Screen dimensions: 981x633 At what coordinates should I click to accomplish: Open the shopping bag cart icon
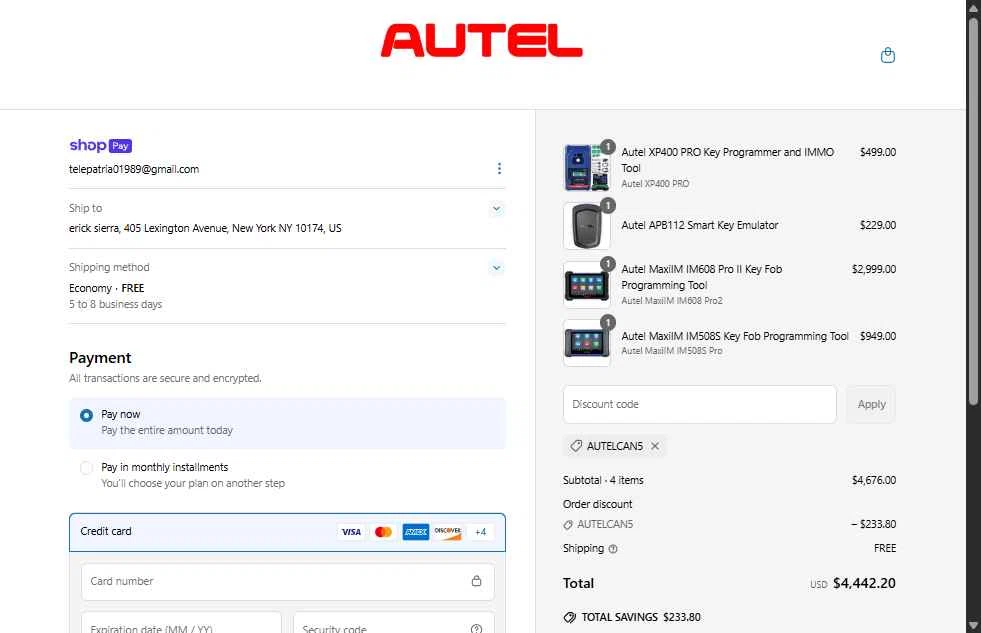[x=887, y=56]
